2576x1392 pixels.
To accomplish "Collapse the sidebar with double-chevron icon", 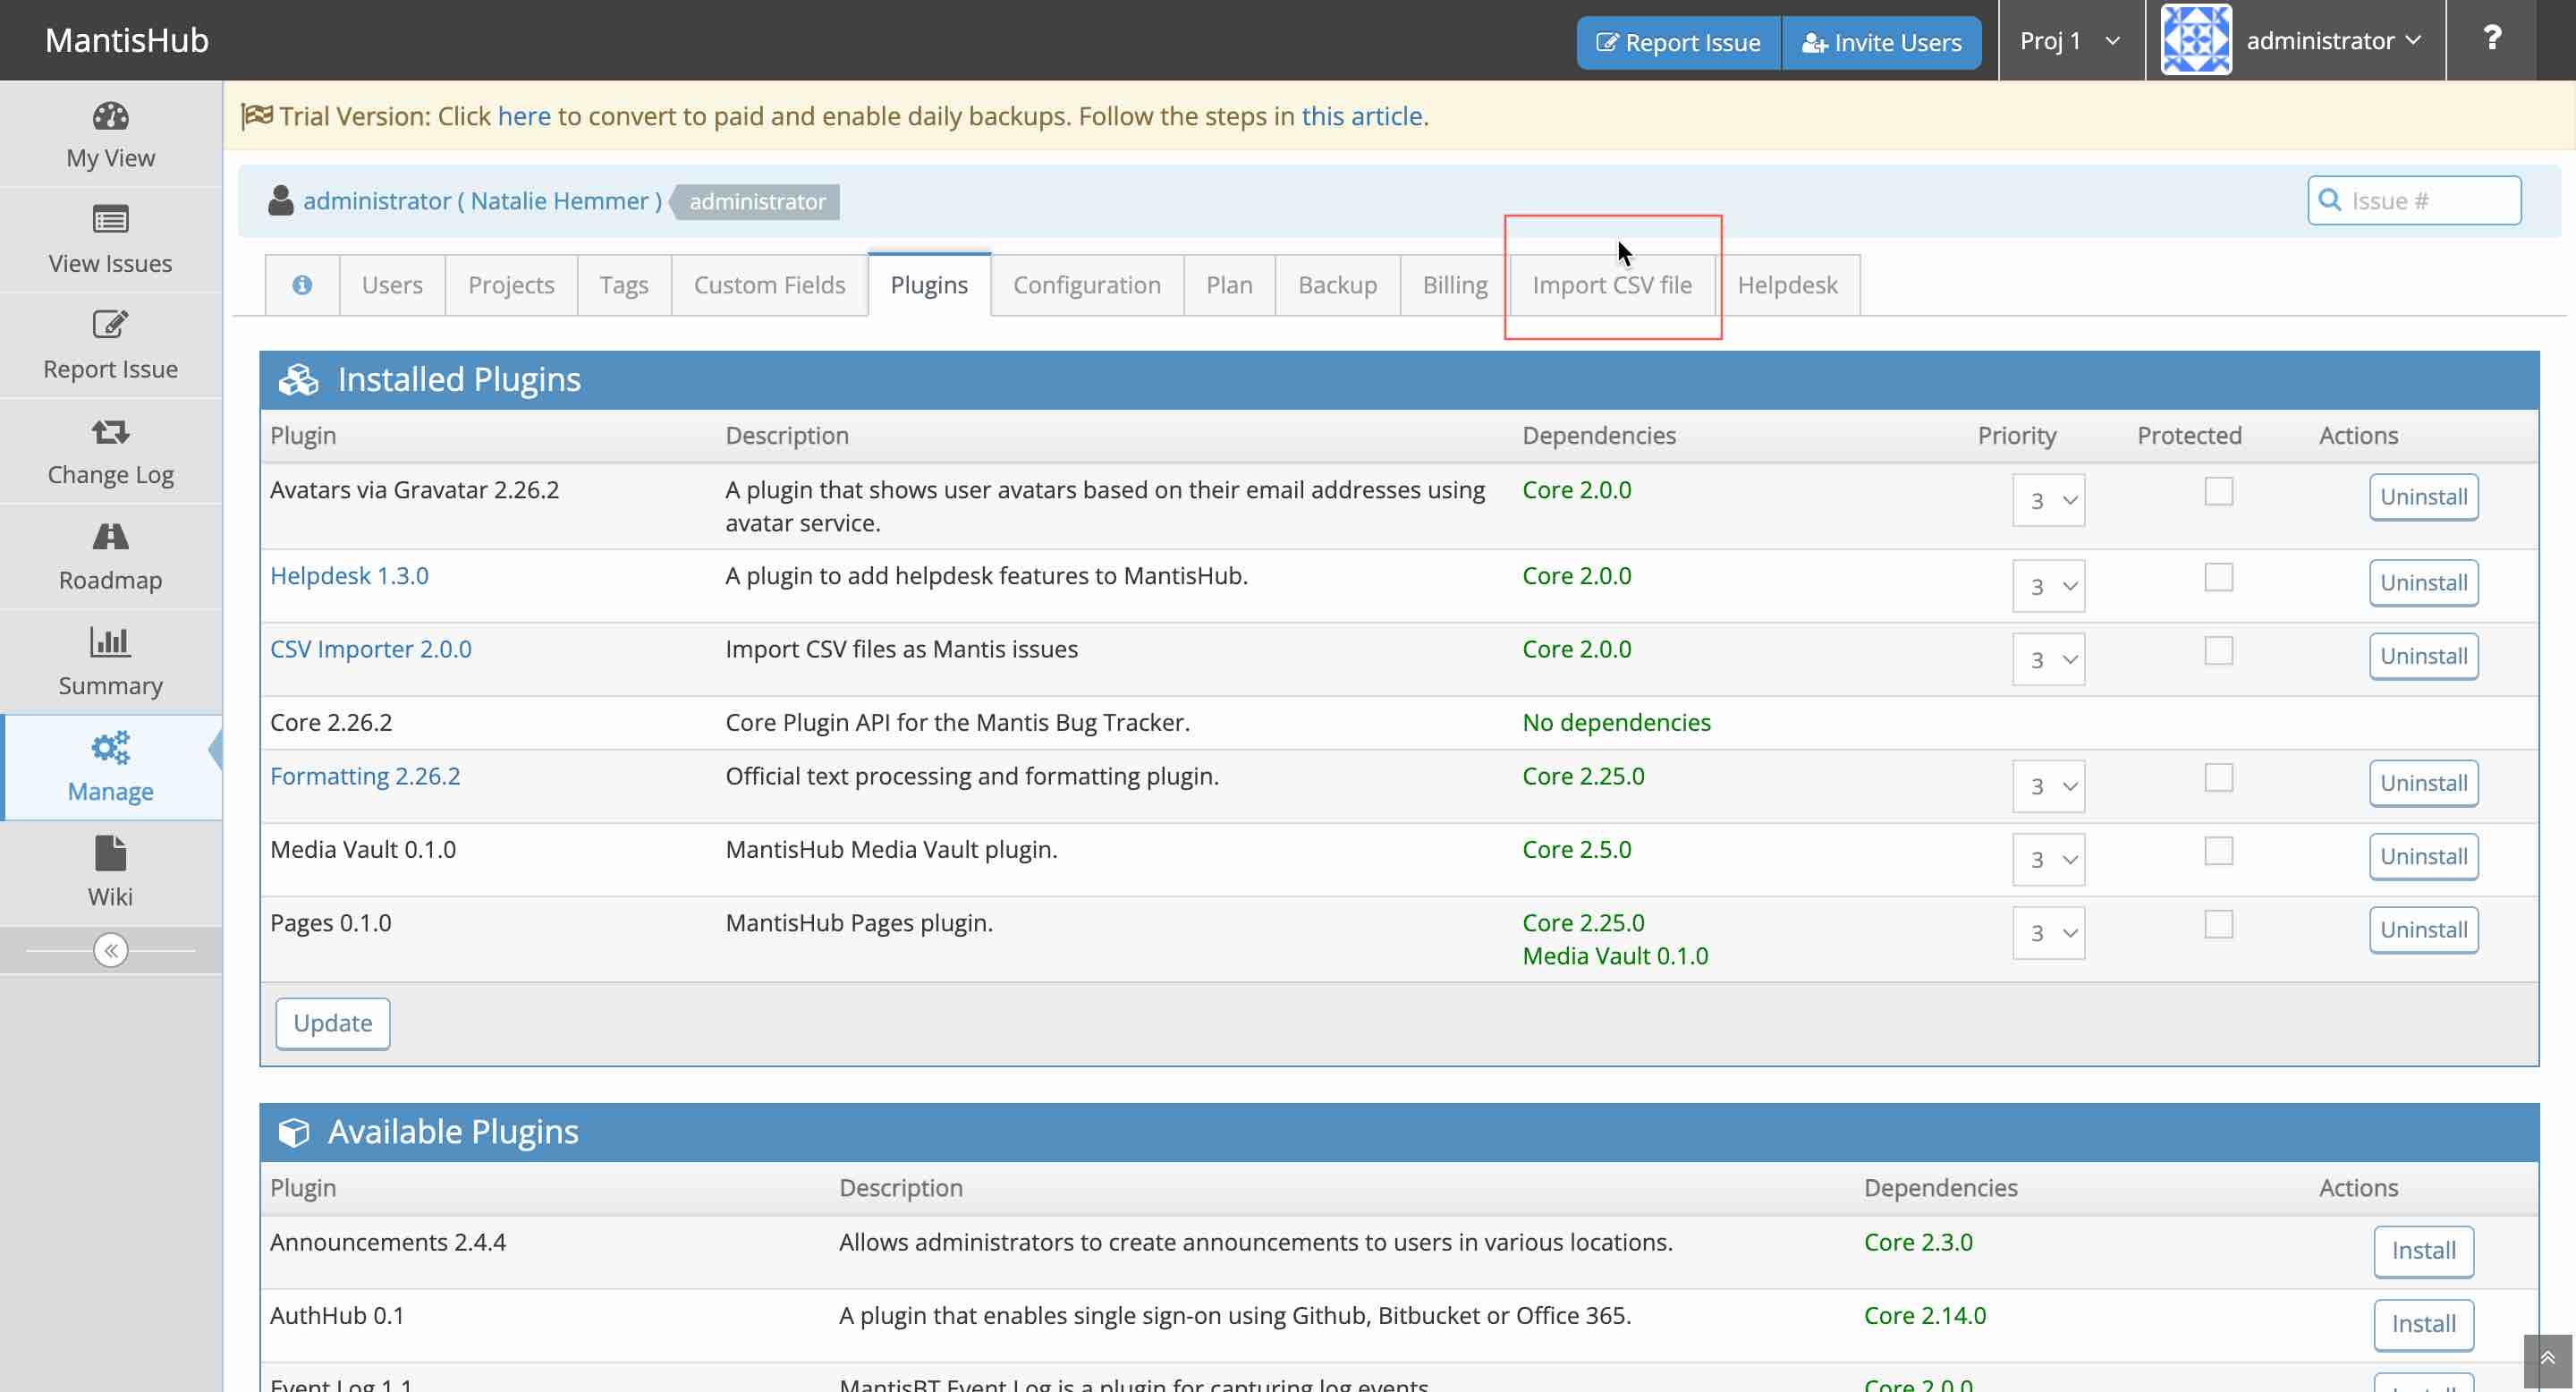I will [110, 950].
